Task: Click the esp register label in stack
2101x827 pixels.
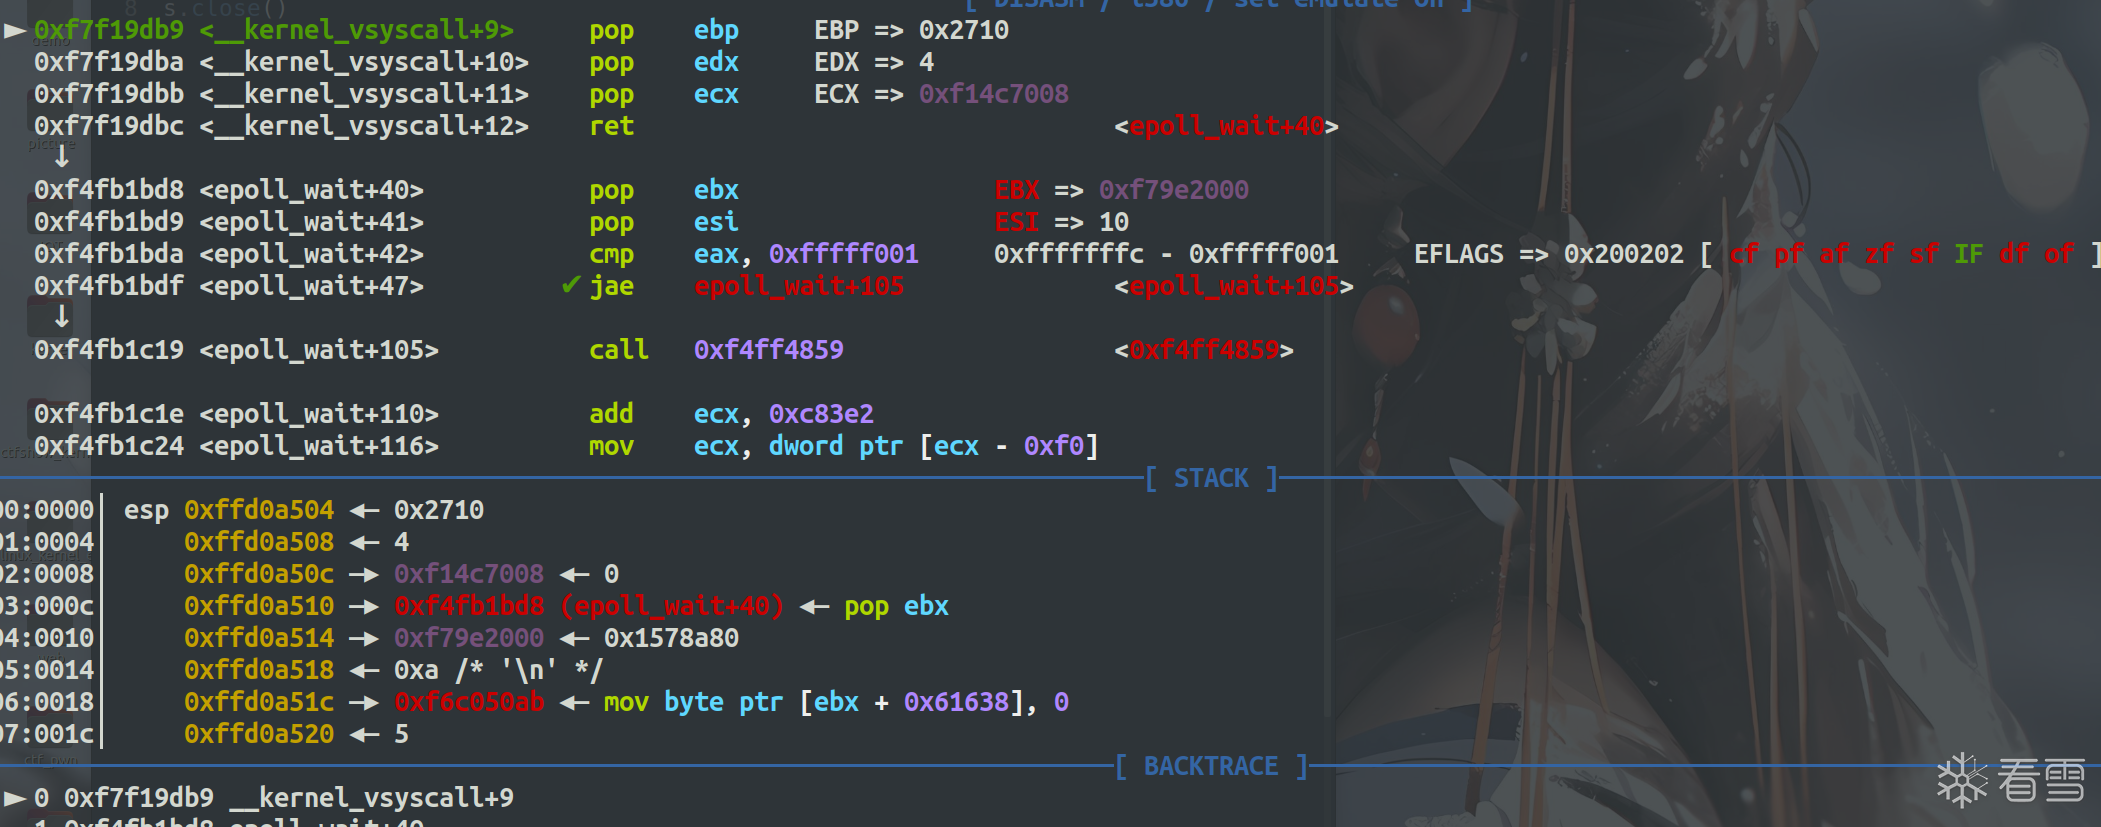Action: (146, 510)
